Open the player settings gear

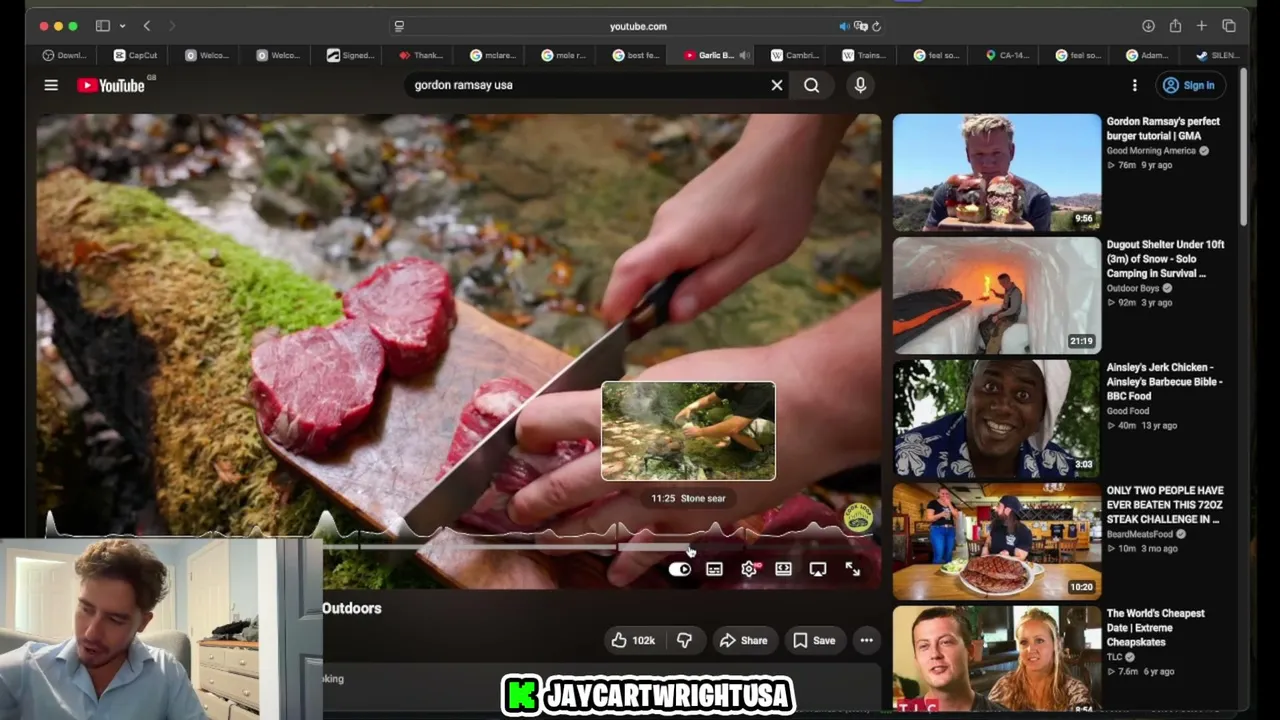749,569
